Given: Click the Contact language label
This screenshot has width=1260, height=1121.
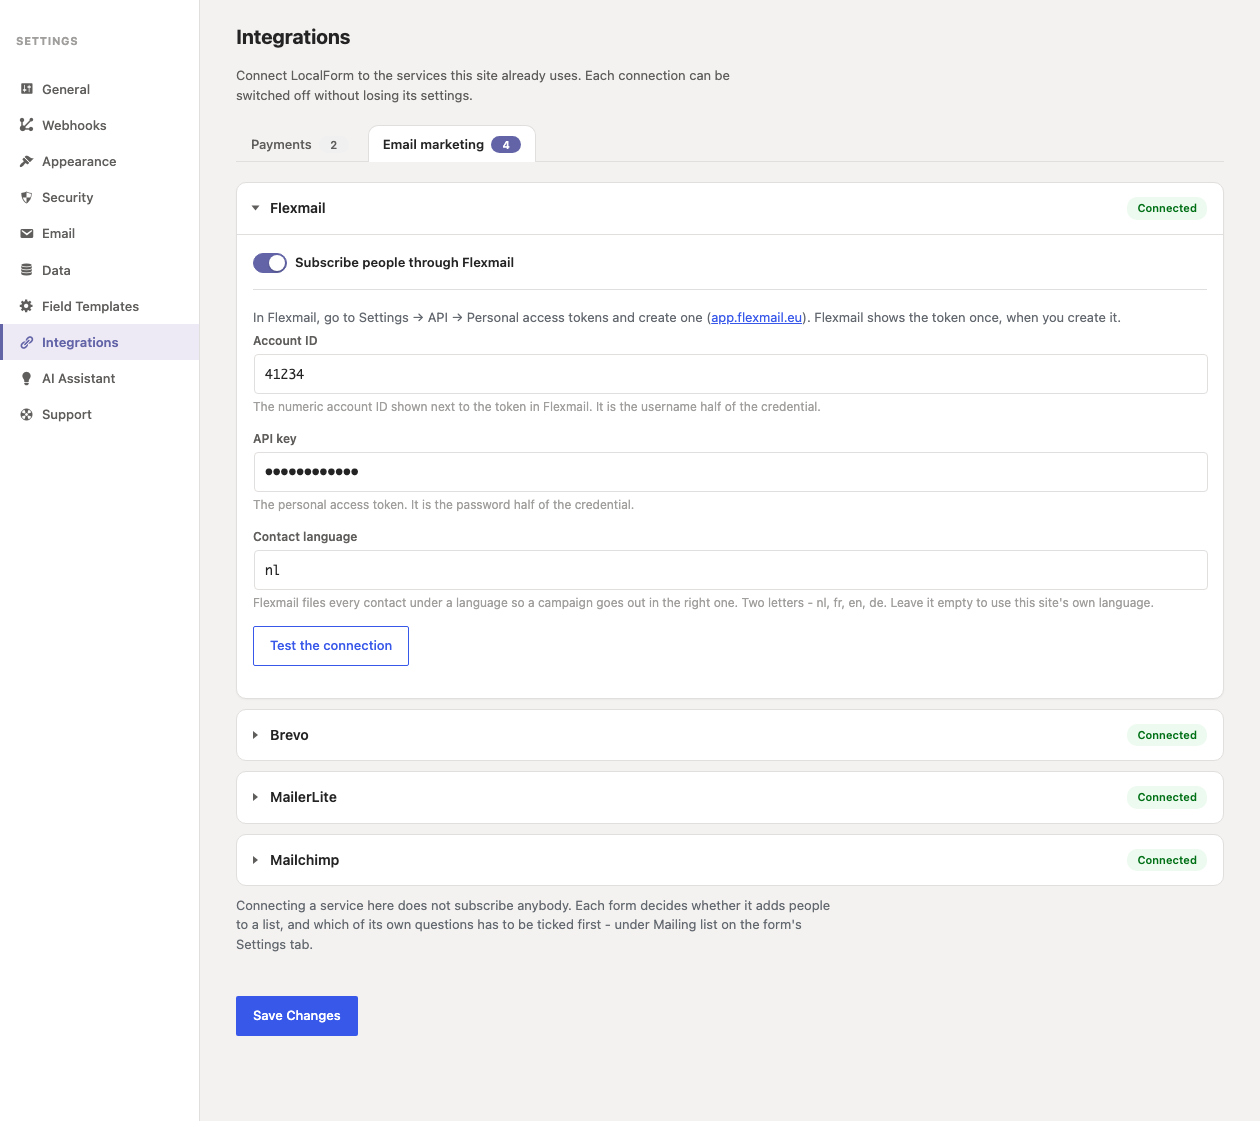Looking at the screenshot, I should tap(305, 537).
